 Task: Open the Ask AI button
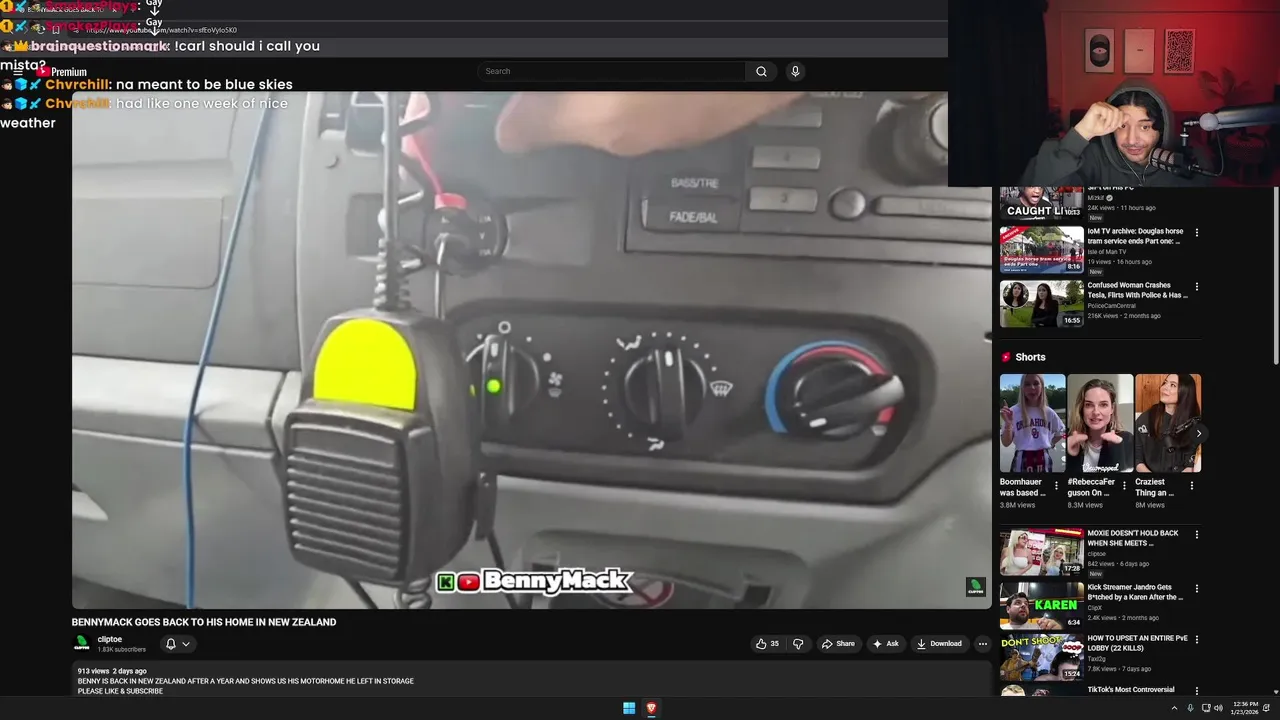(x=886, y=644)
